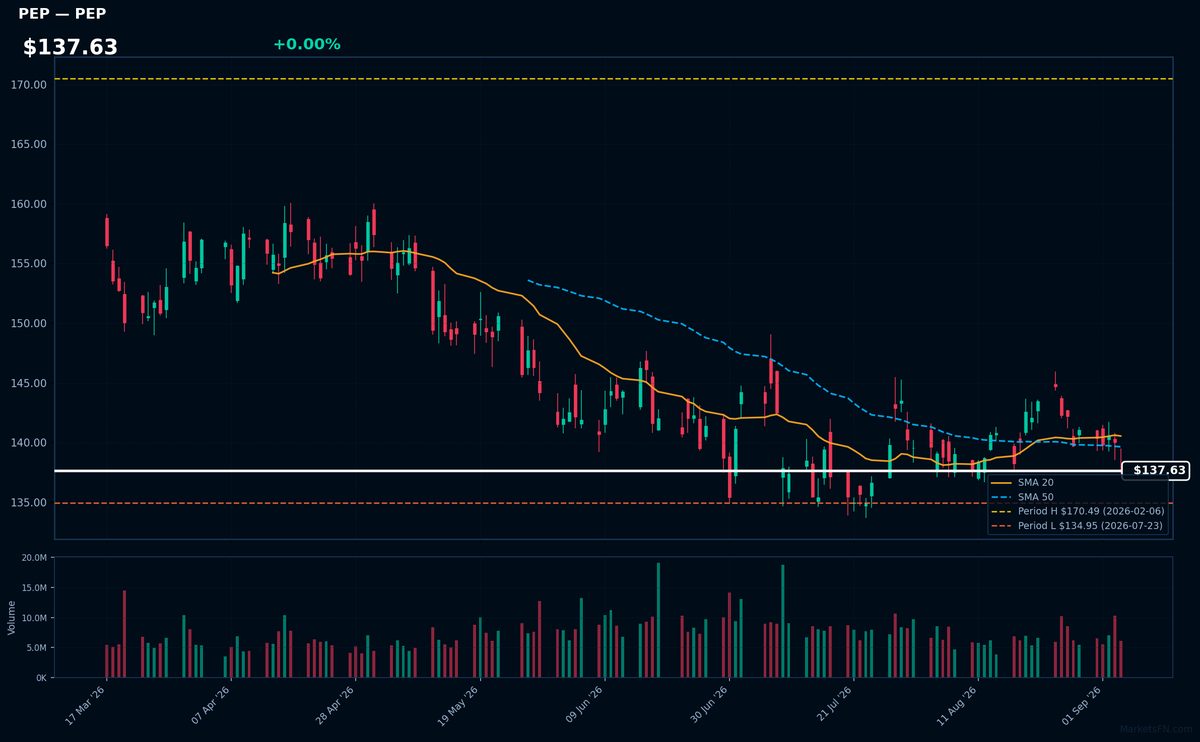The image size is (1200, 742).
Task: Select the SMA 50 legend entry
Action: [1035, 497]
